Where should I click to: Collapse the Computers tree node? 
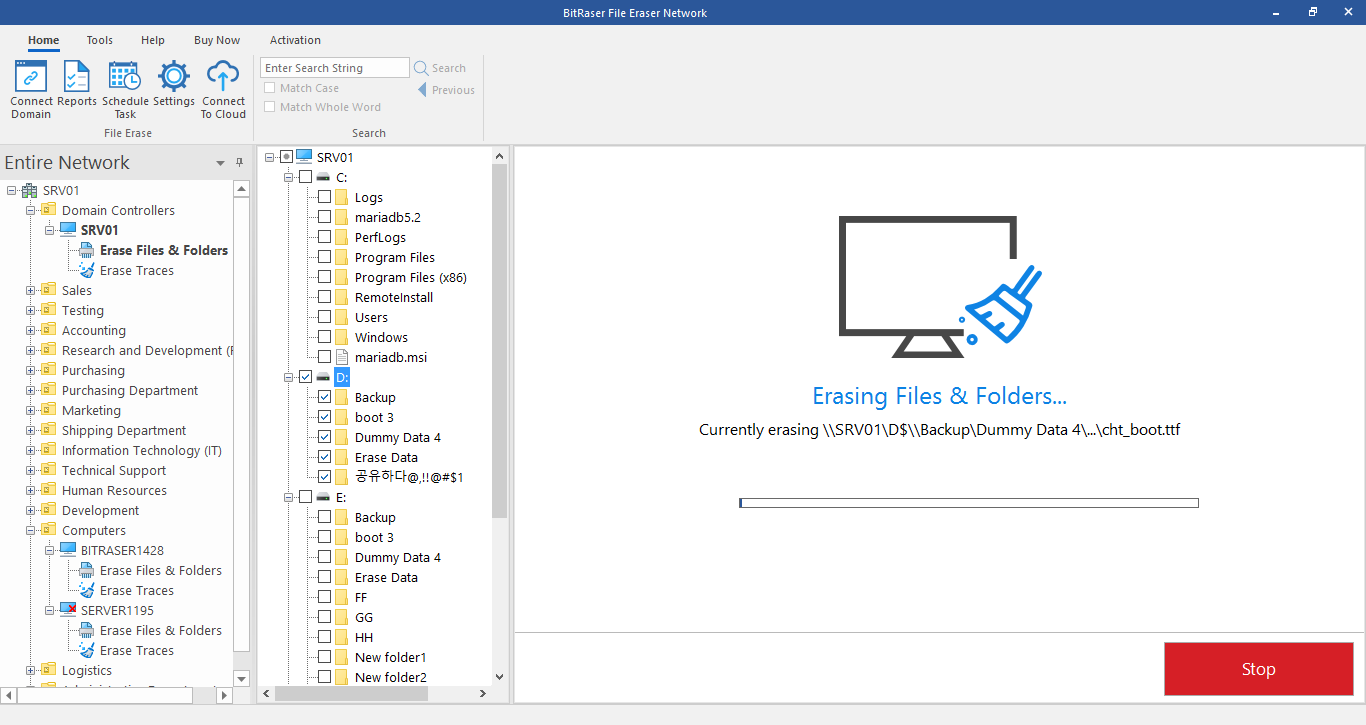pos(30,530)
